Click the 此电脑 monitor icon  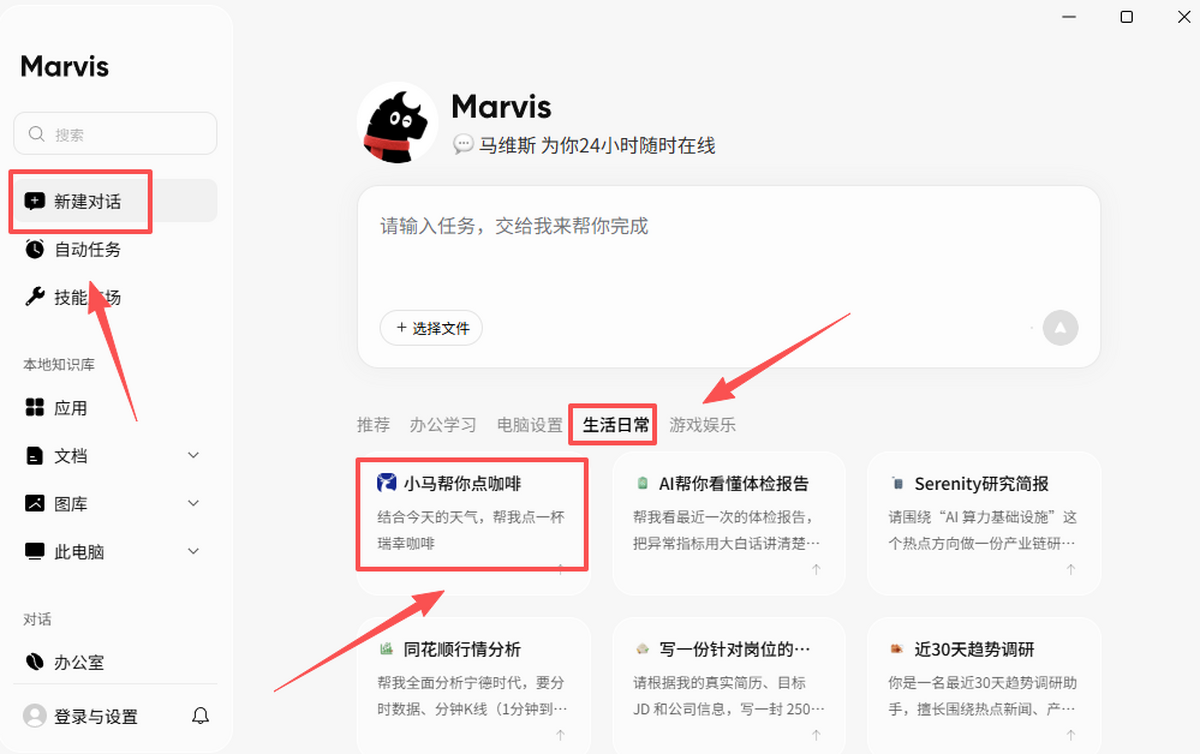click(x=35, y=552)
